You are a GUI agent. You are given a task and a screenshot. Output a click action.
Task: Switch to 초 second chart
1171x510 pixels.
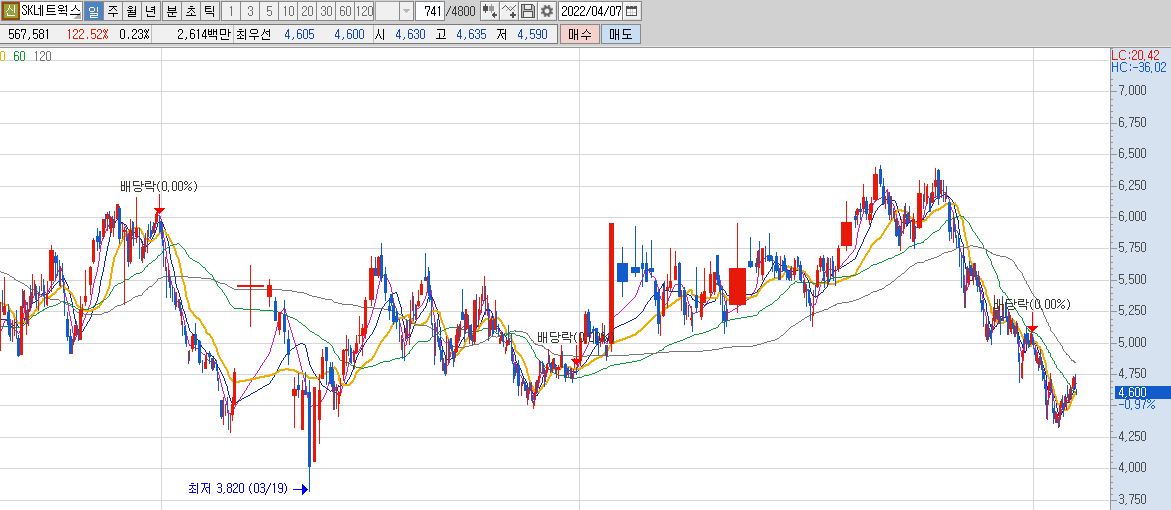pyautogui.click(x=190, y=11)
